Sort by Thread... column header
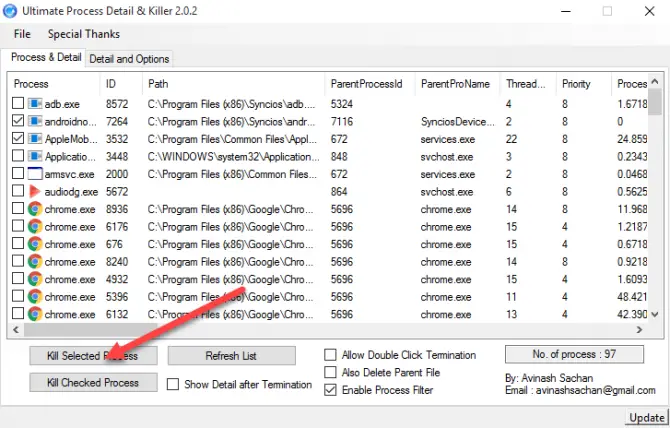The height and width of the screenshot is (428, 670). [528, 84]
